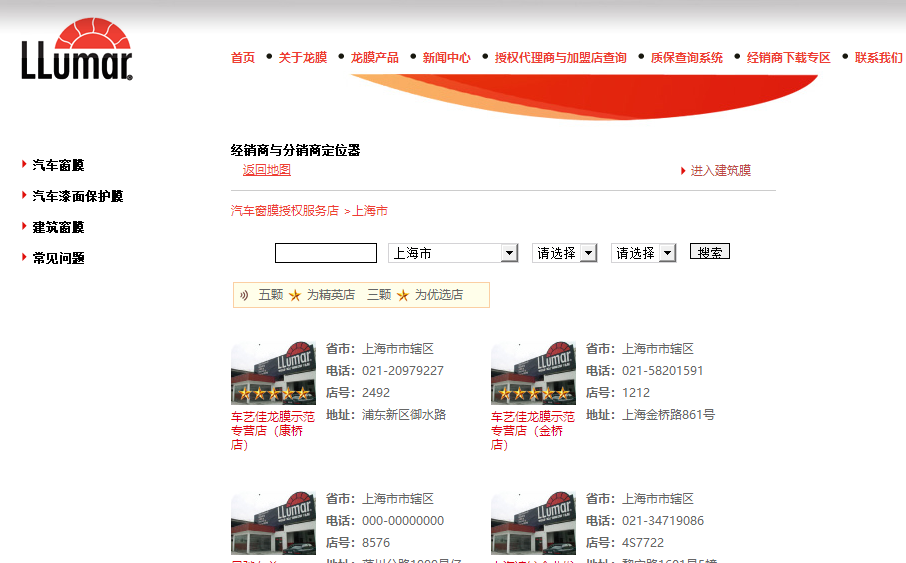The height and width of the screenshot is (563, 906).
Task: Open 经销商下载专区 menu item
Action: (789, 58)
